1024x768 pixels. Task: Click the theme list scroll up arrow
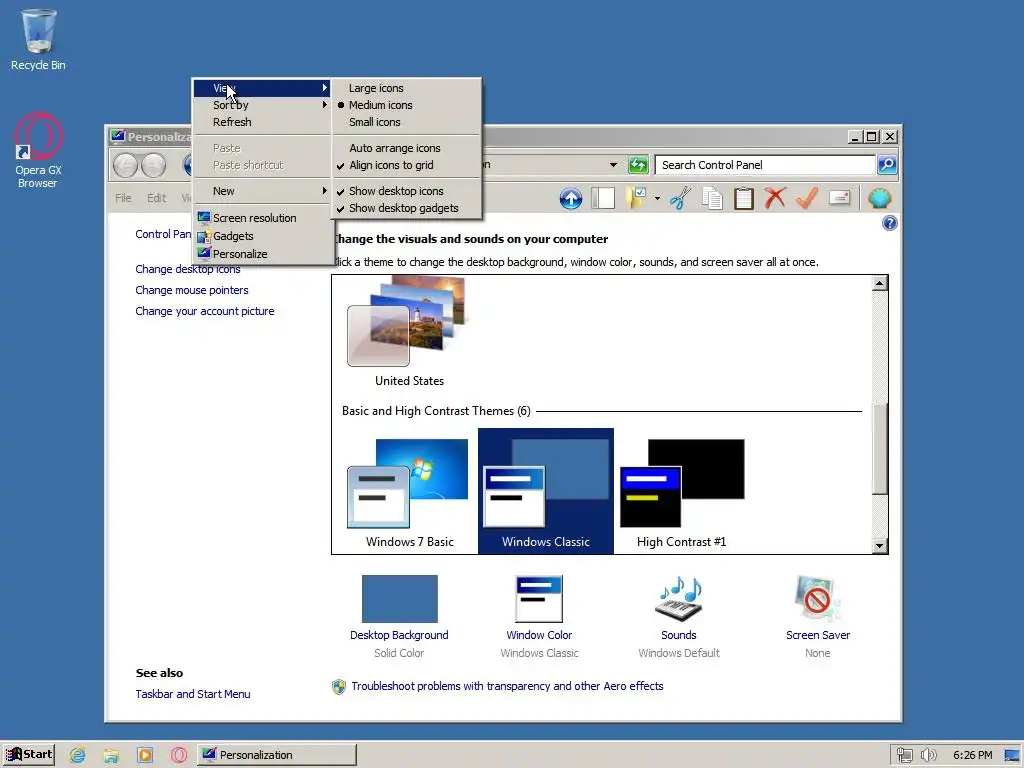click(x=880, y=283)
